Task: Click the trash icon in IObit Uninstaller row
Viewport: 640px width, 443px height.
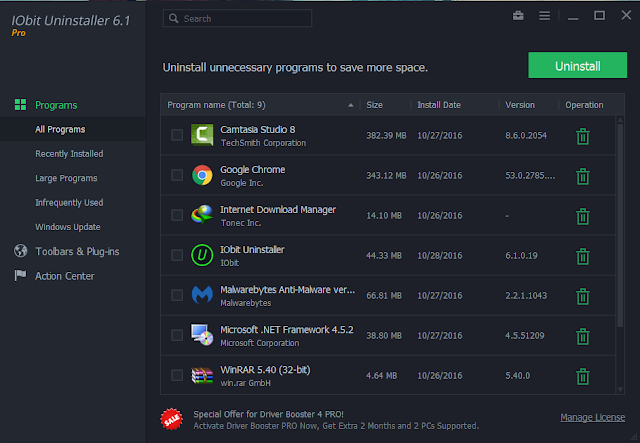Action: tap(583, 256)
